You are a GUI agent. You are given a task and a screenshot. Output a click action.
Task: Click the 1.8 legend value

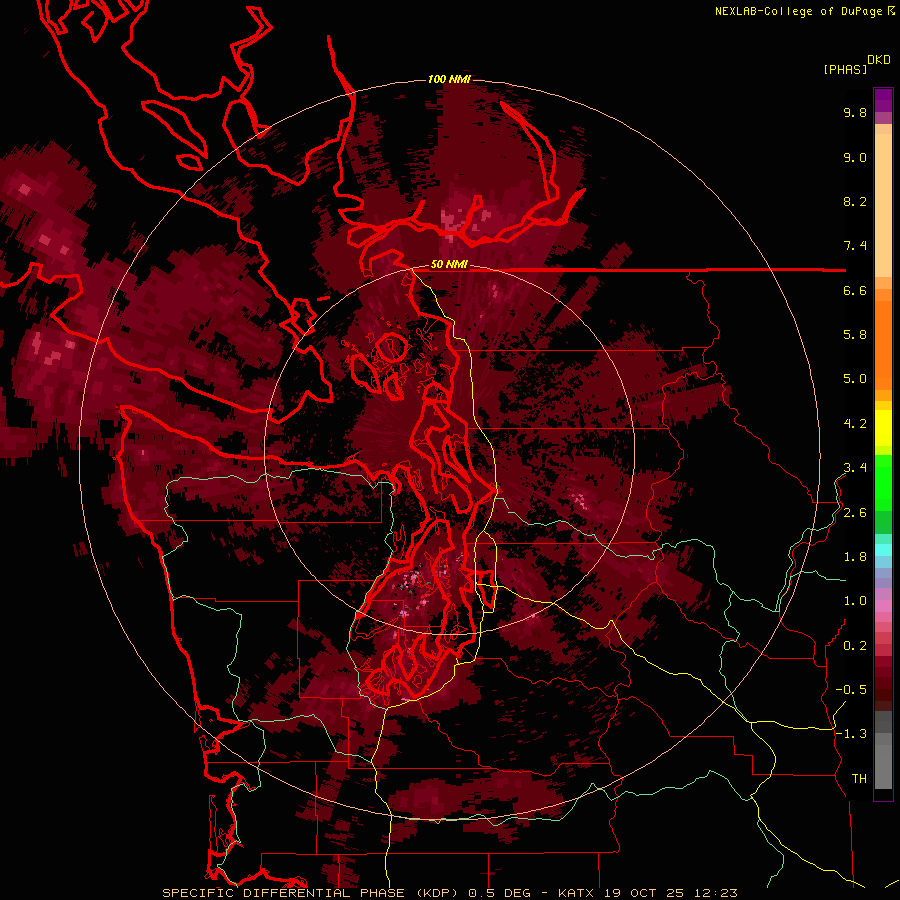[x=855, y=557]
